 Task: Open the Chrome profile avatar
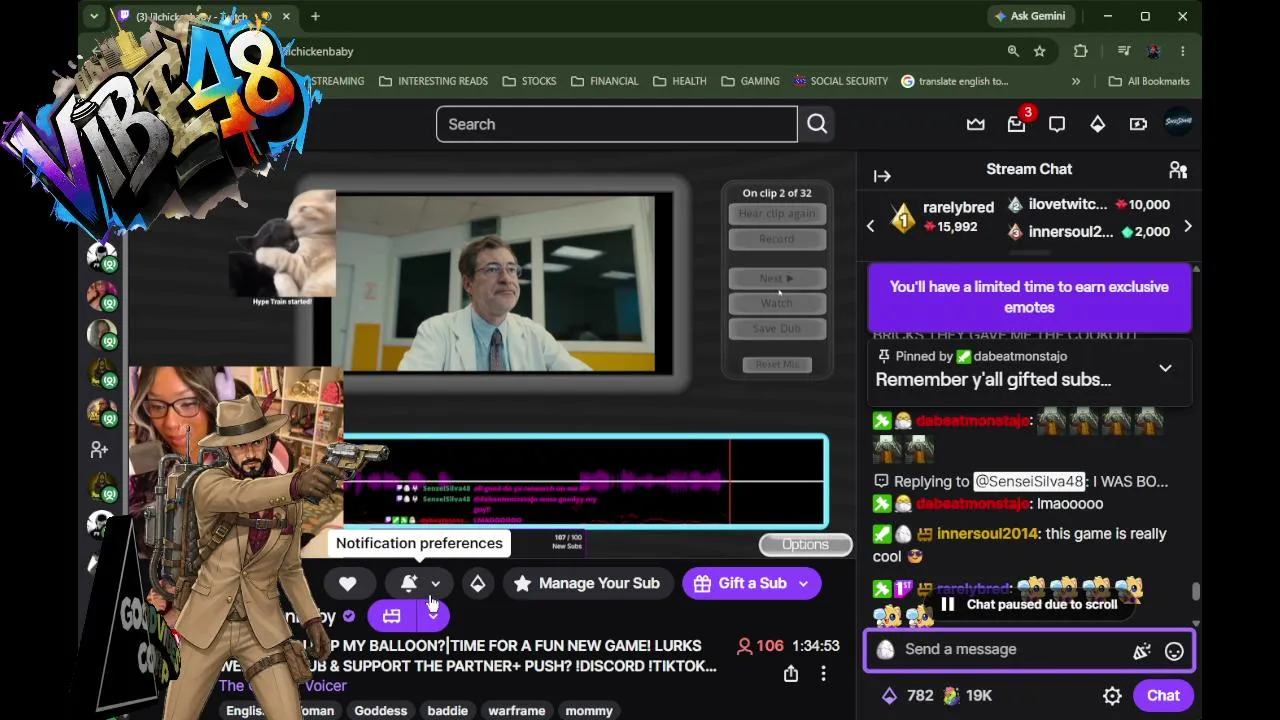1153,51
